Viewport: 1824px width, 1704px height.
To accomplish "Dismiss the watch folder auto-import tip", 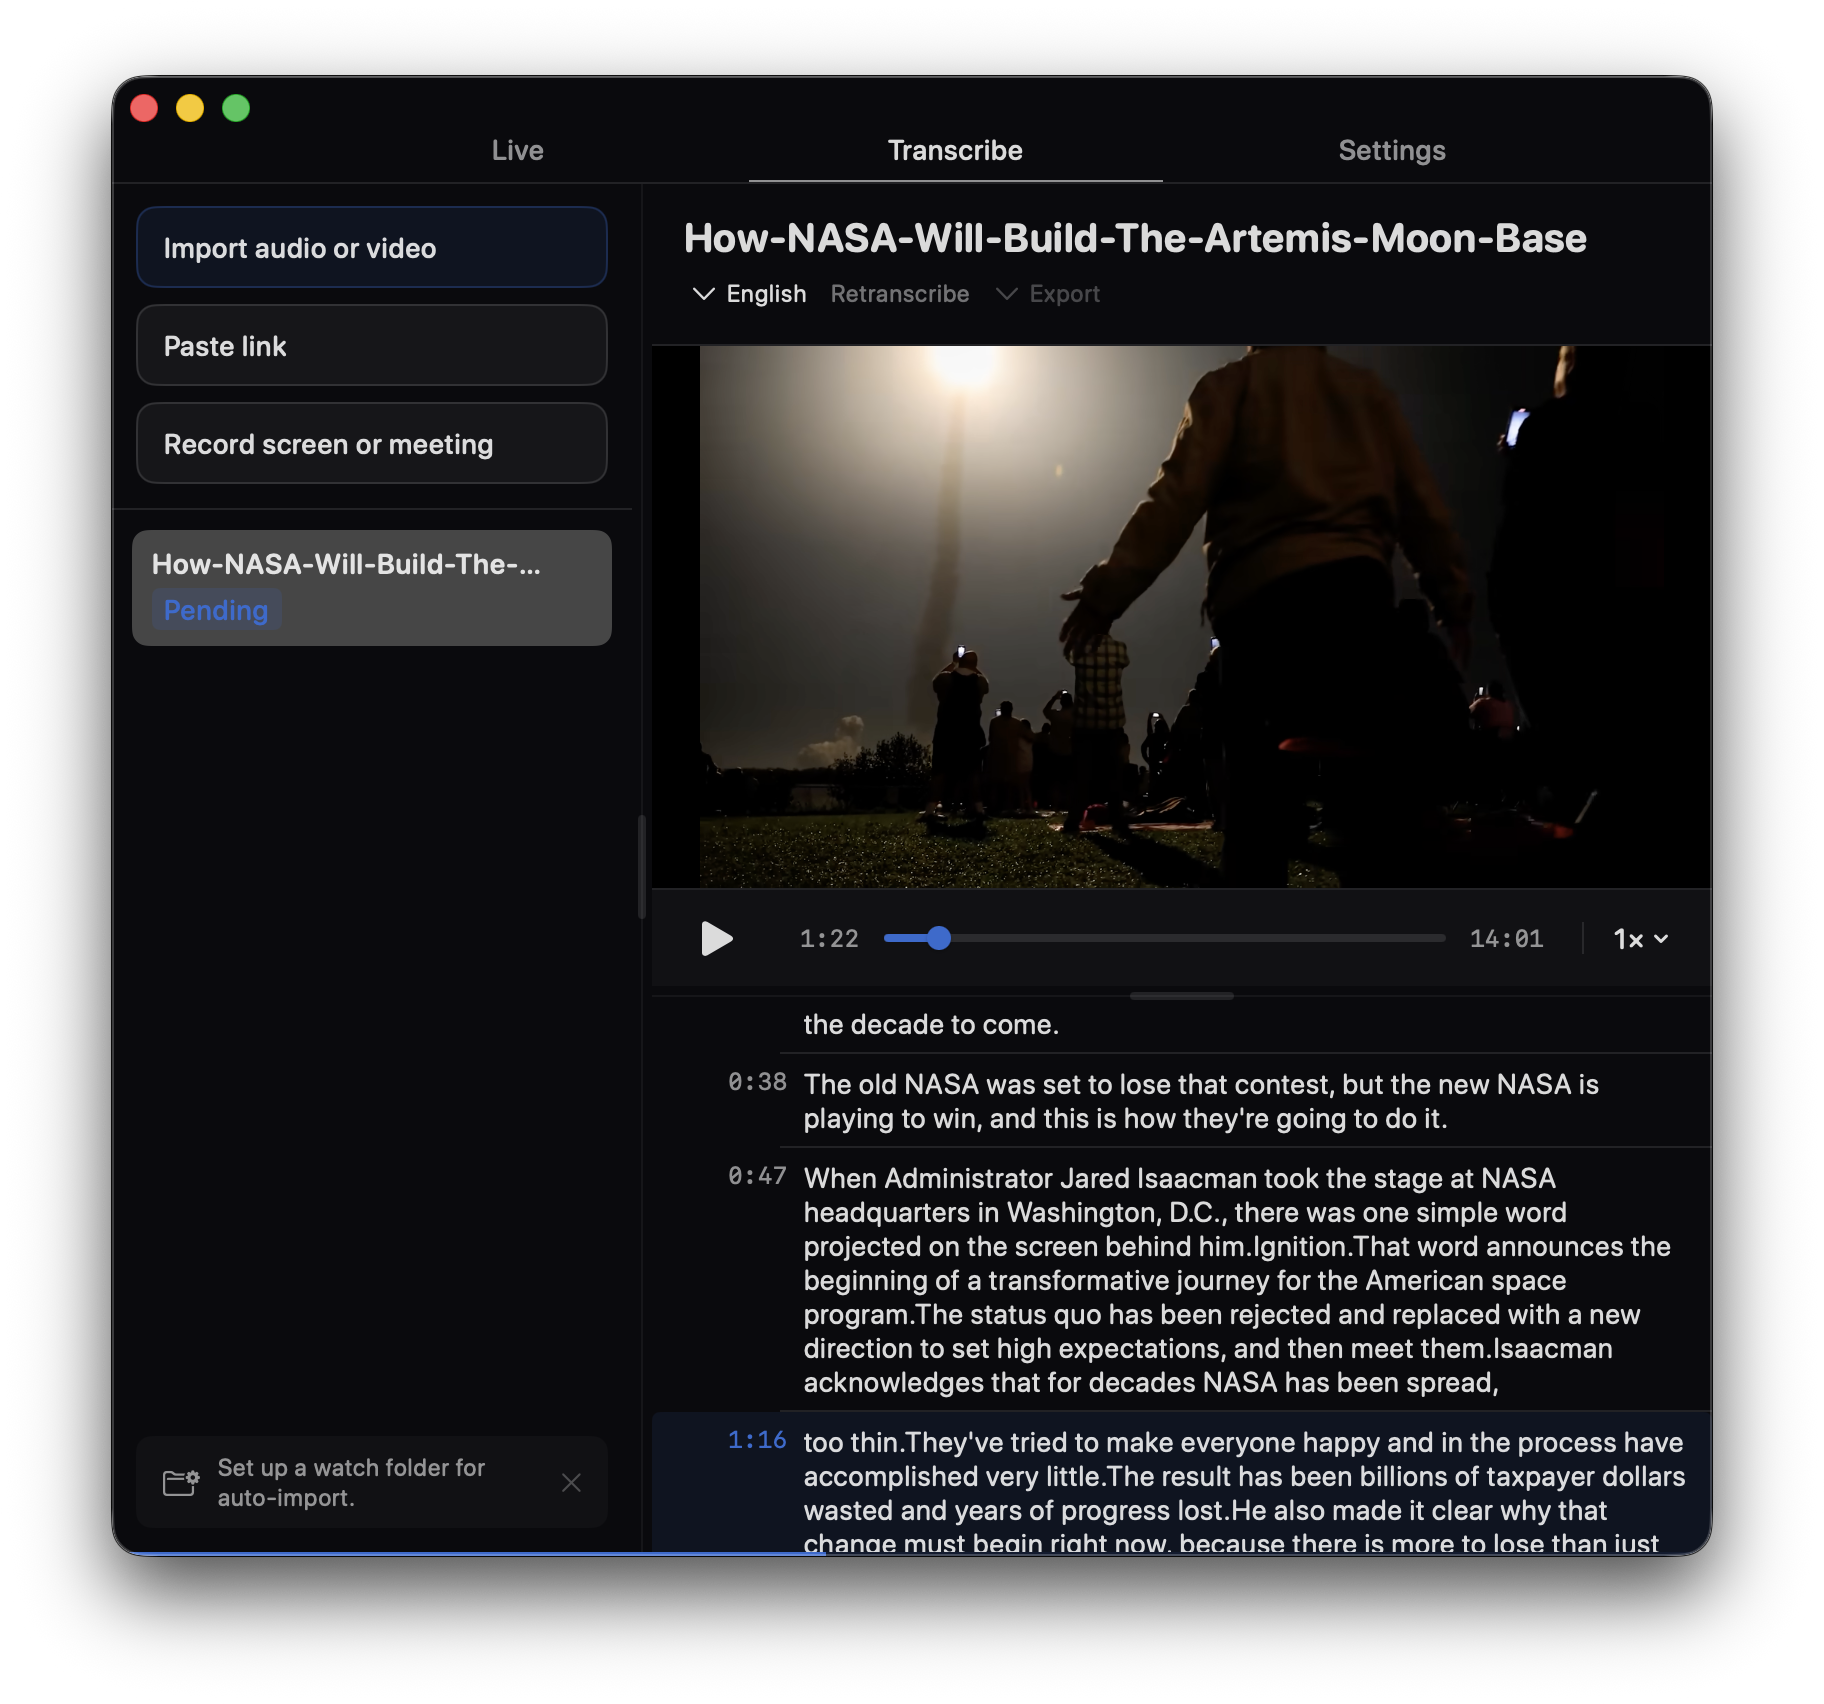I will [571, 1482].
